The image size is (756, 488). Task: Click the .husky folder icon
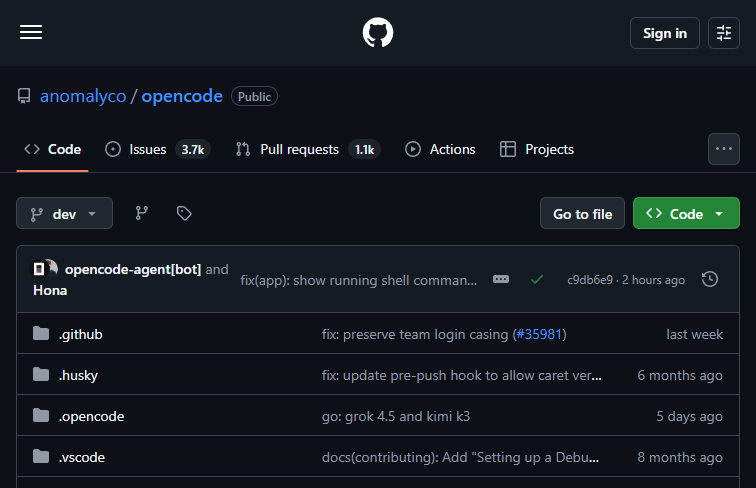coord(41,374)
